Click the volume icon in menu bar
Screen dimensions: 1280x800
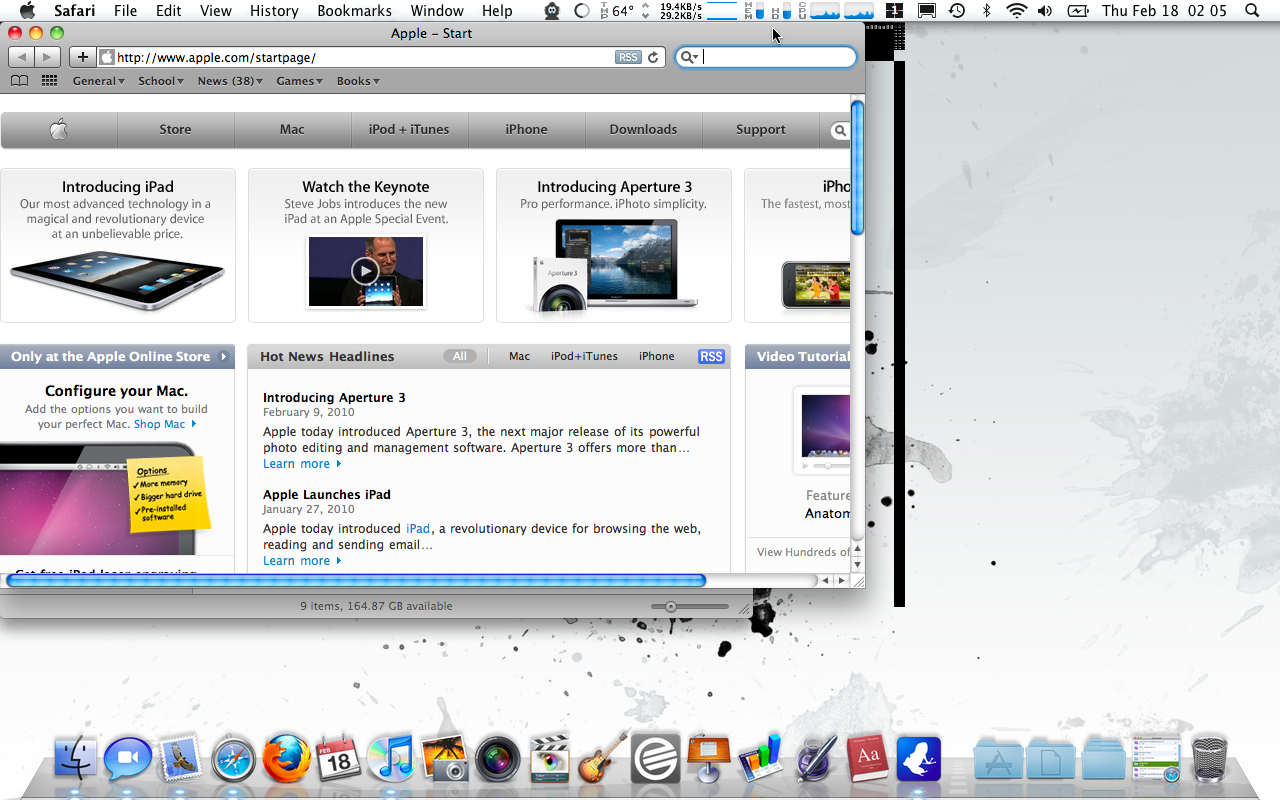point(1045,11)
